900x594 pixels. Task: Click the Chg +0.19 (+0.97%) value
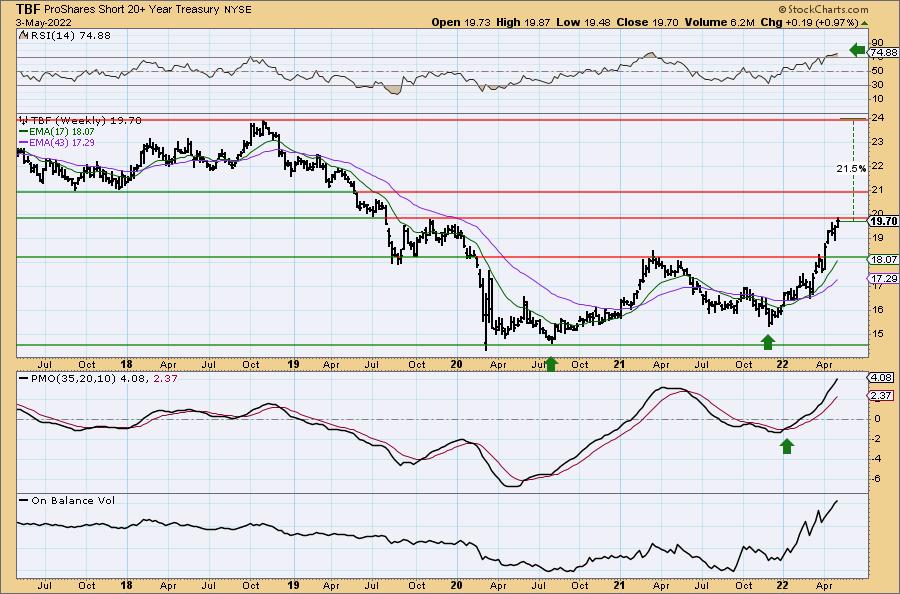tap(809, 22)
